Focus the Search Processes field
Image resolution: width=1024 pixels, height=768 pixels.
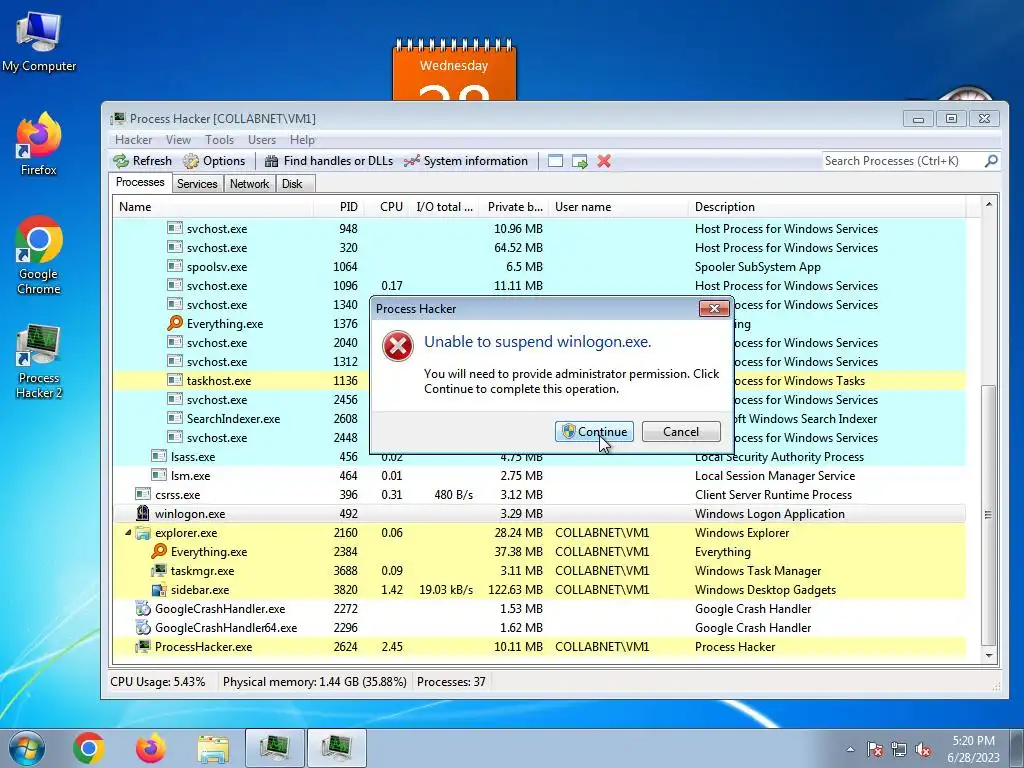click(903, 161)
